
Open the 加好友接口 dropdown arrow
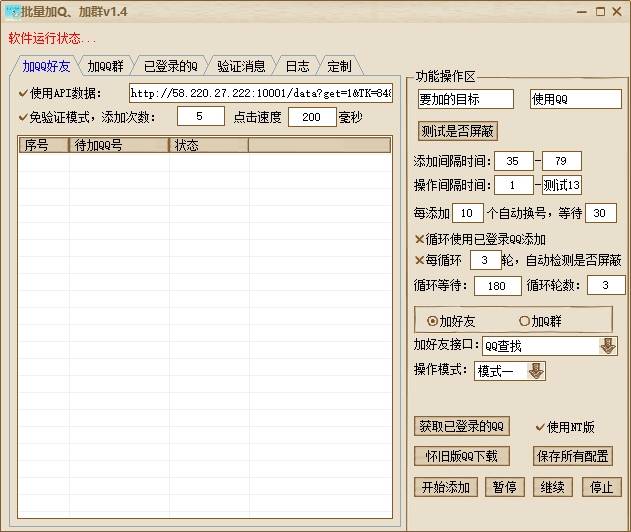pos(607,346)
